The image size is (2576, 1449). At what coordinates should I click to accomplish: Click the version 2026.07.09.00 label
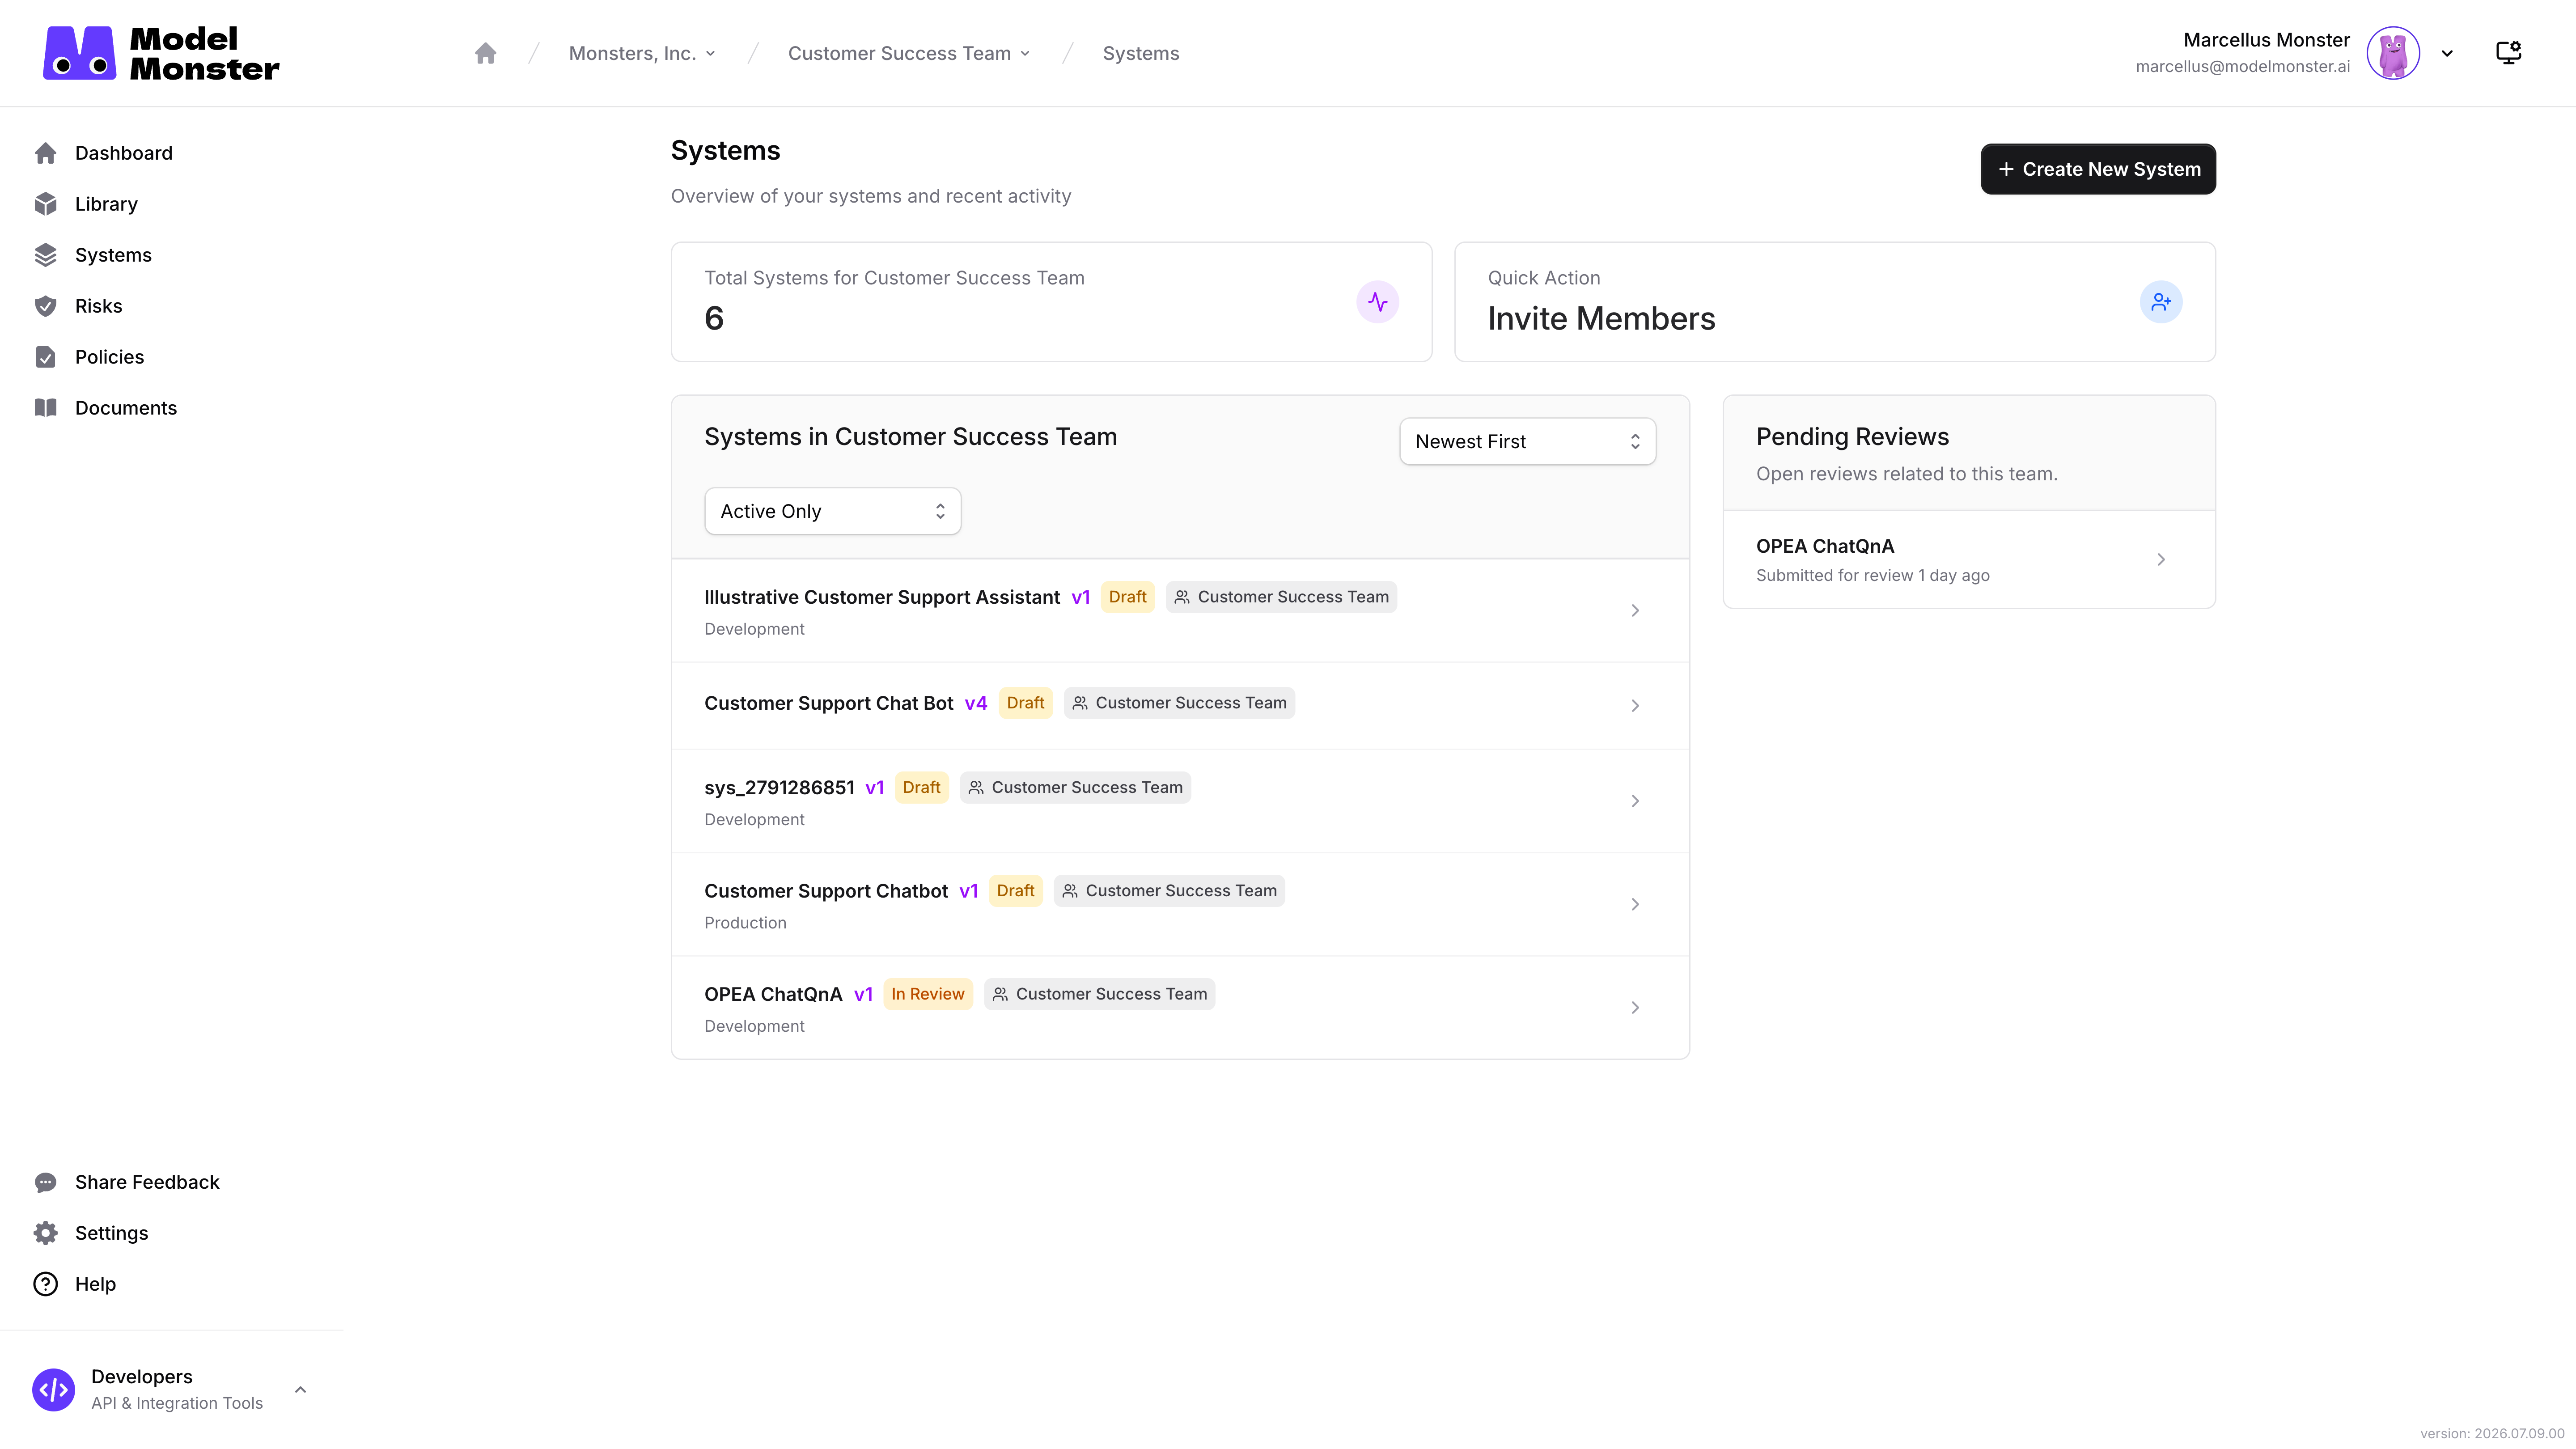(x=2492, y=1433)
